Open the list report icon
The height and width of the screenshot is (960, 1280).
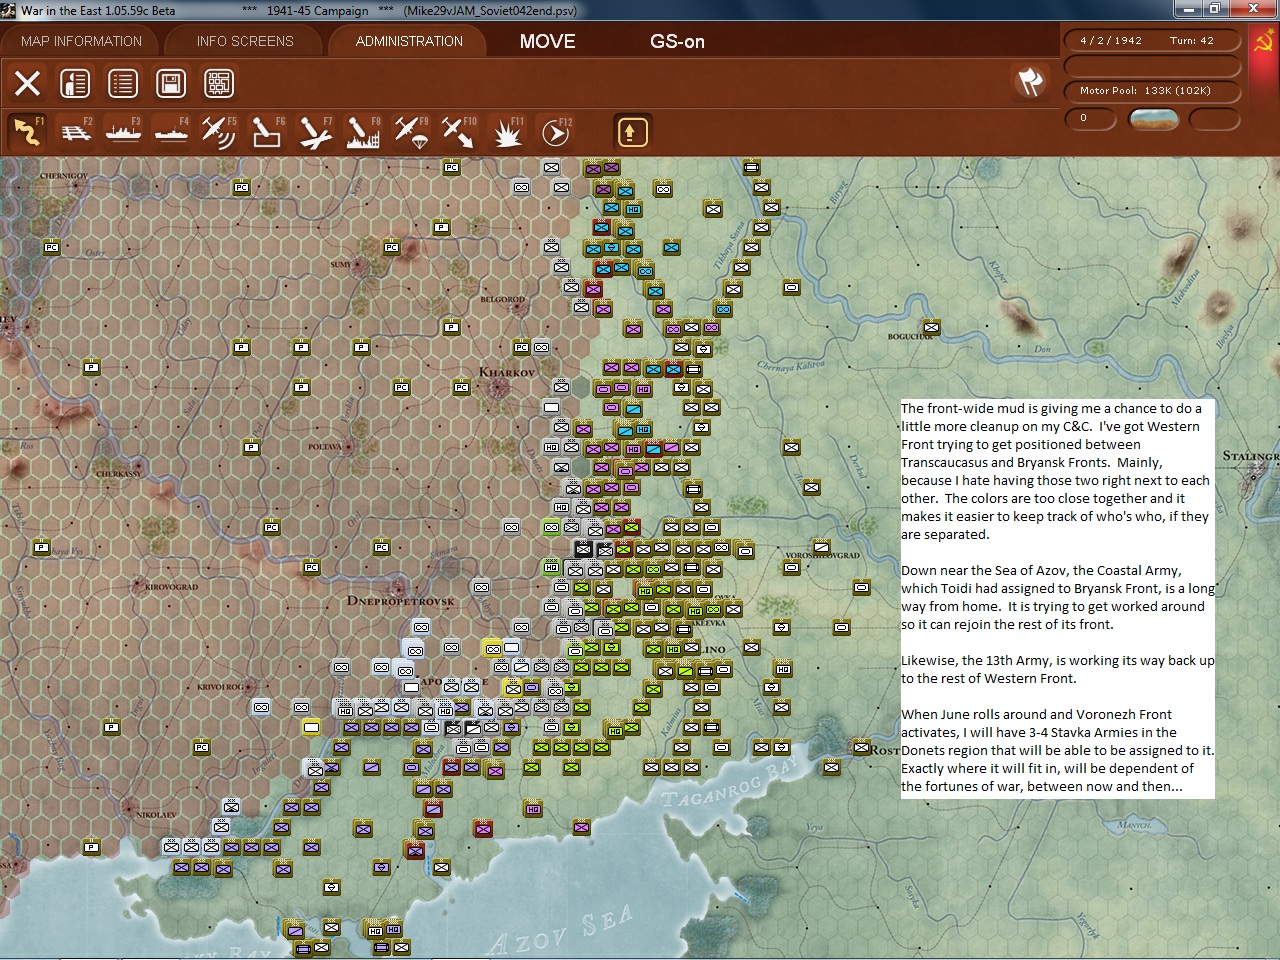click(123, 83)
